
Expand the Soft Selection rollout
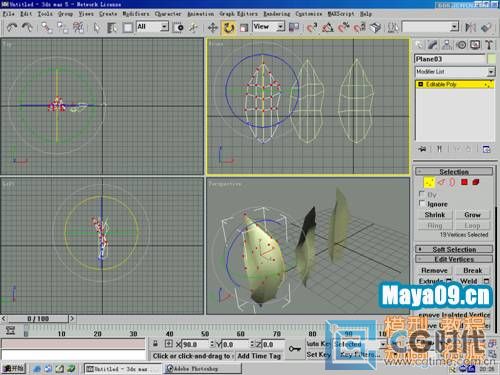tap(454, 249)
